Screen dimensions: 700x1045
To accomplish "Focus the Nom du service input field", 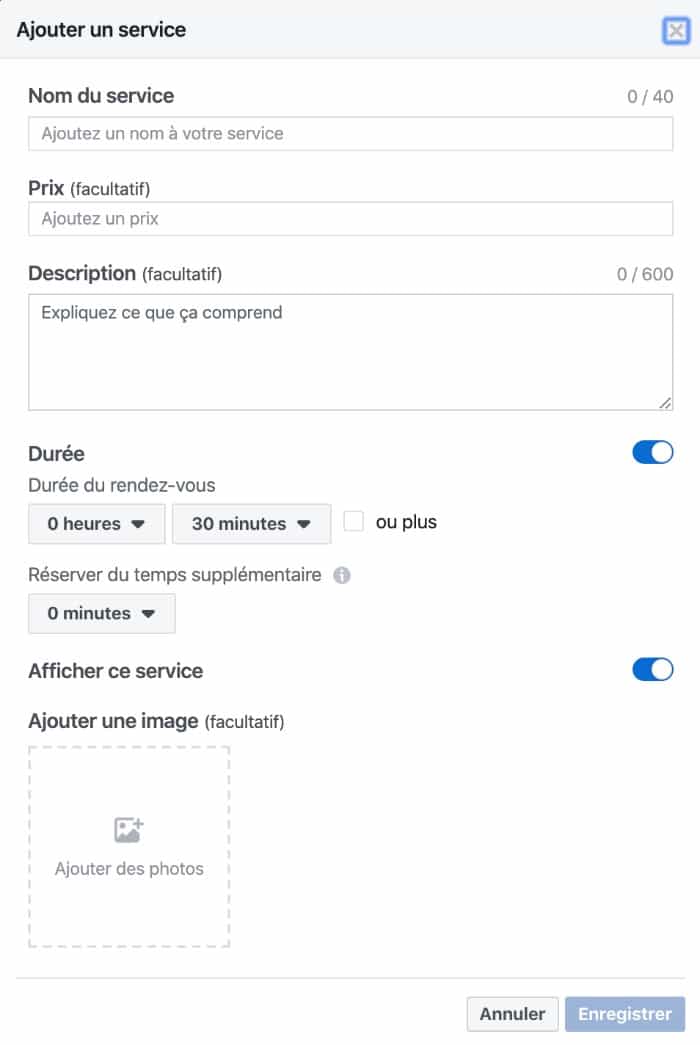I will tap(350, 133).
